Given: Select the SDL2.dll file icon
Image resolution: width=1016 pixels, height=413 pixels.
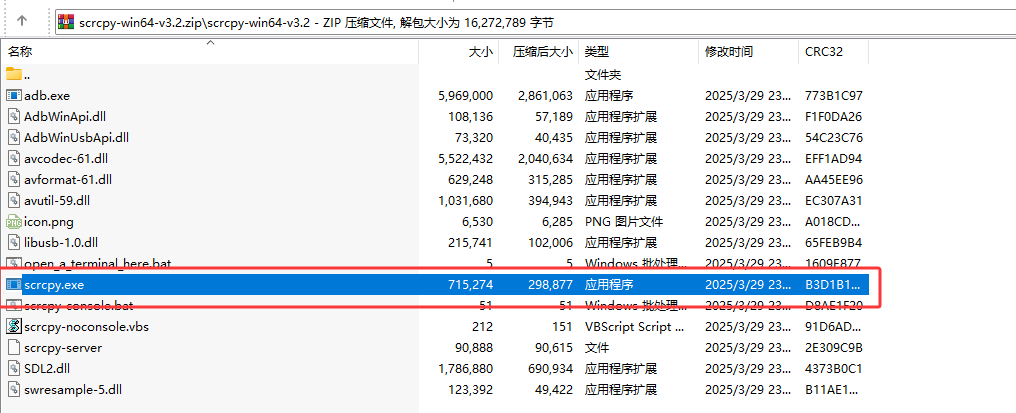Looking at the screenshot, I should point(14,368).
